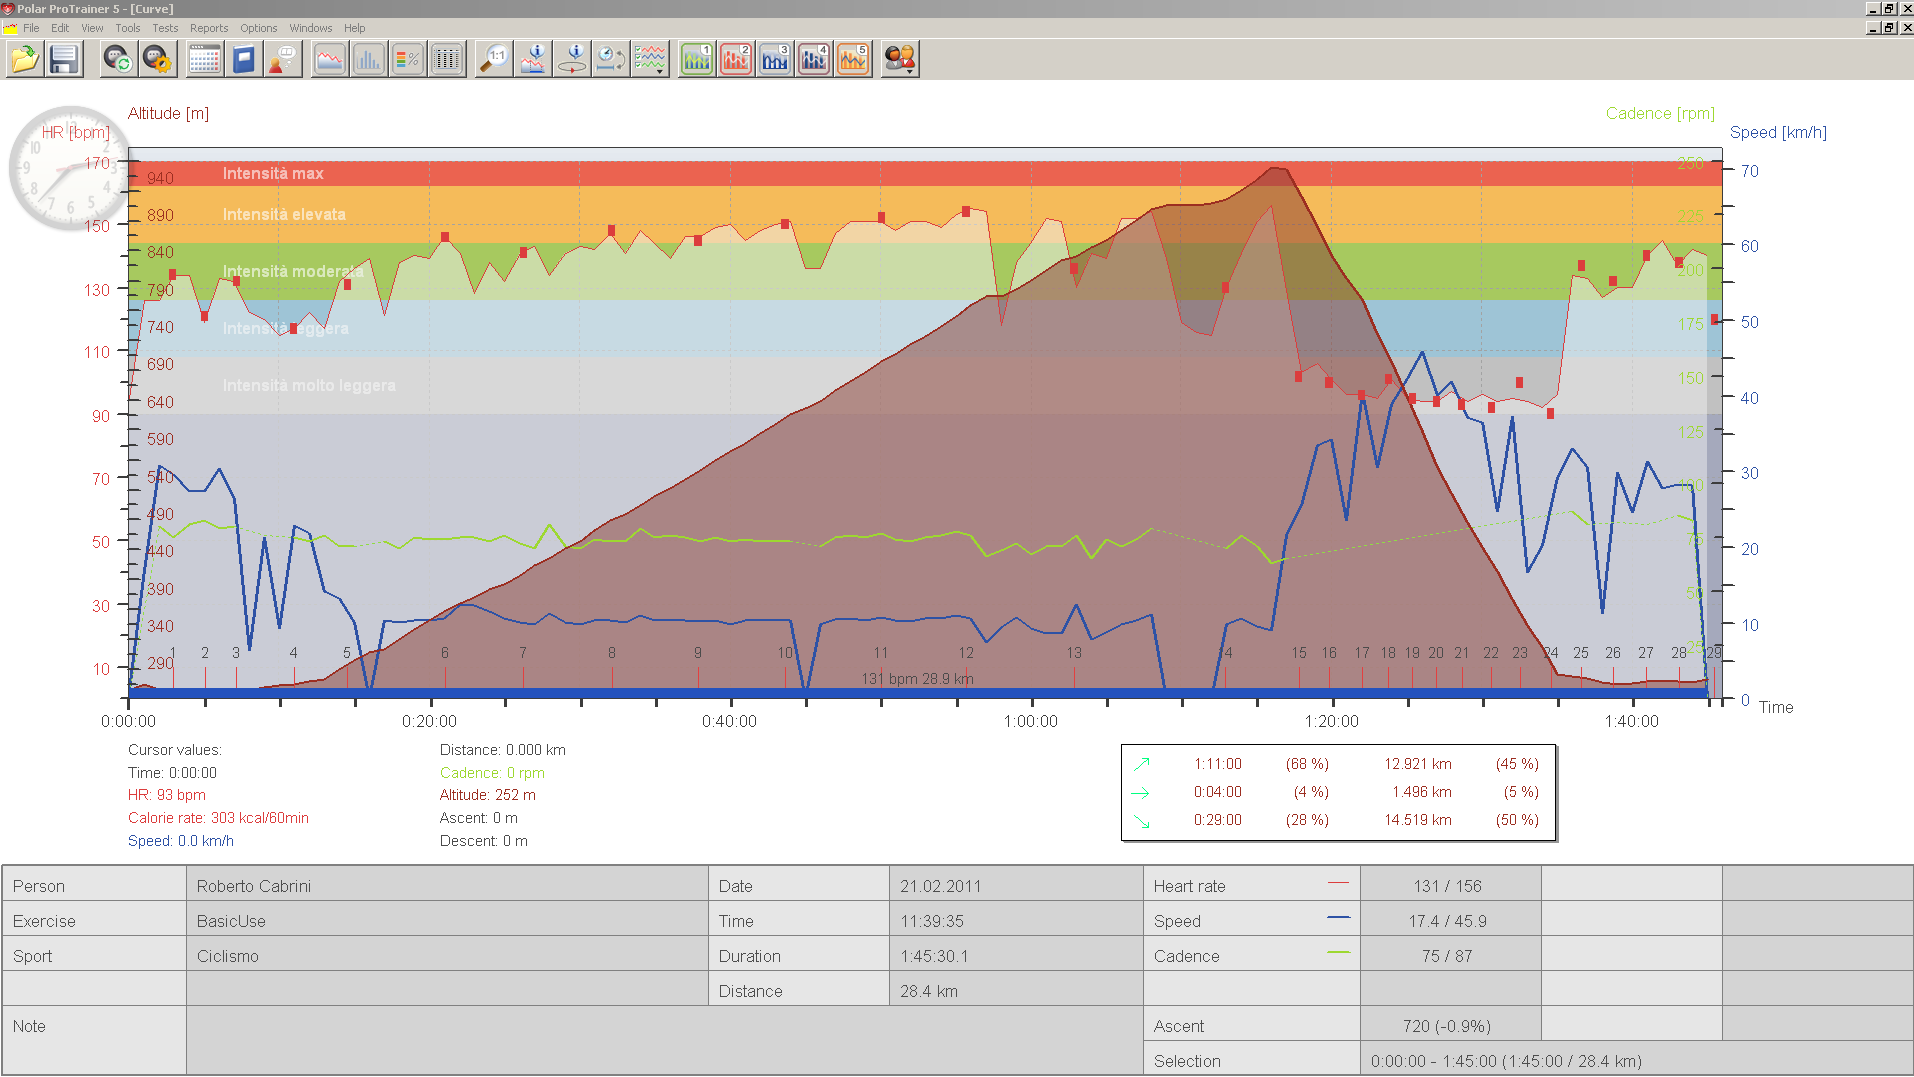
Task: Select graph preset 2 in the toolbar
Action: [x=736, y=60]
